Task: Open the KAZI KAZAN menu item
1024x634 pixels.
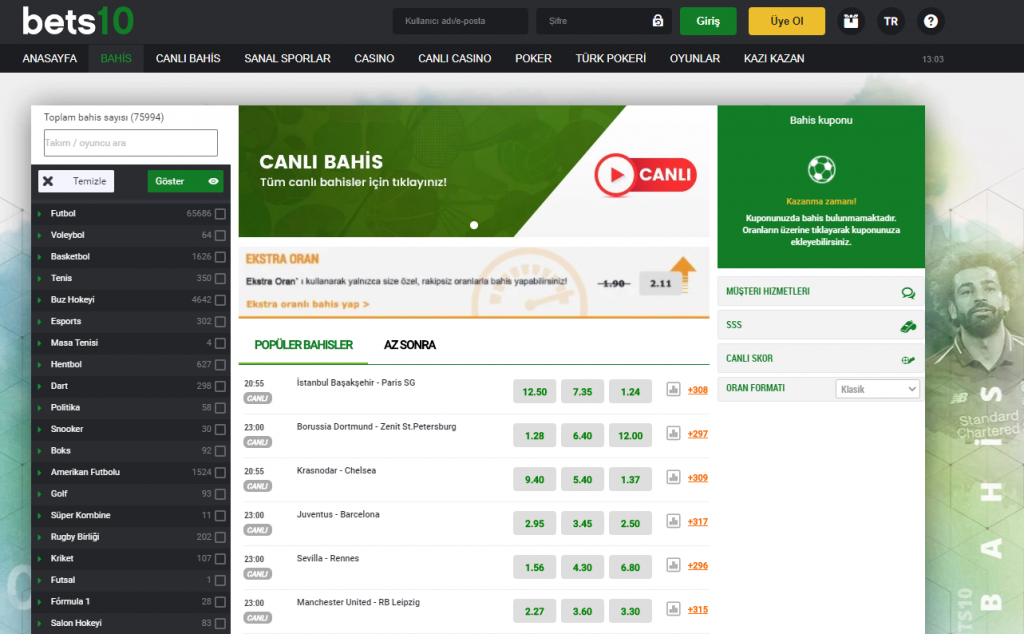Action: pos(774,58)
